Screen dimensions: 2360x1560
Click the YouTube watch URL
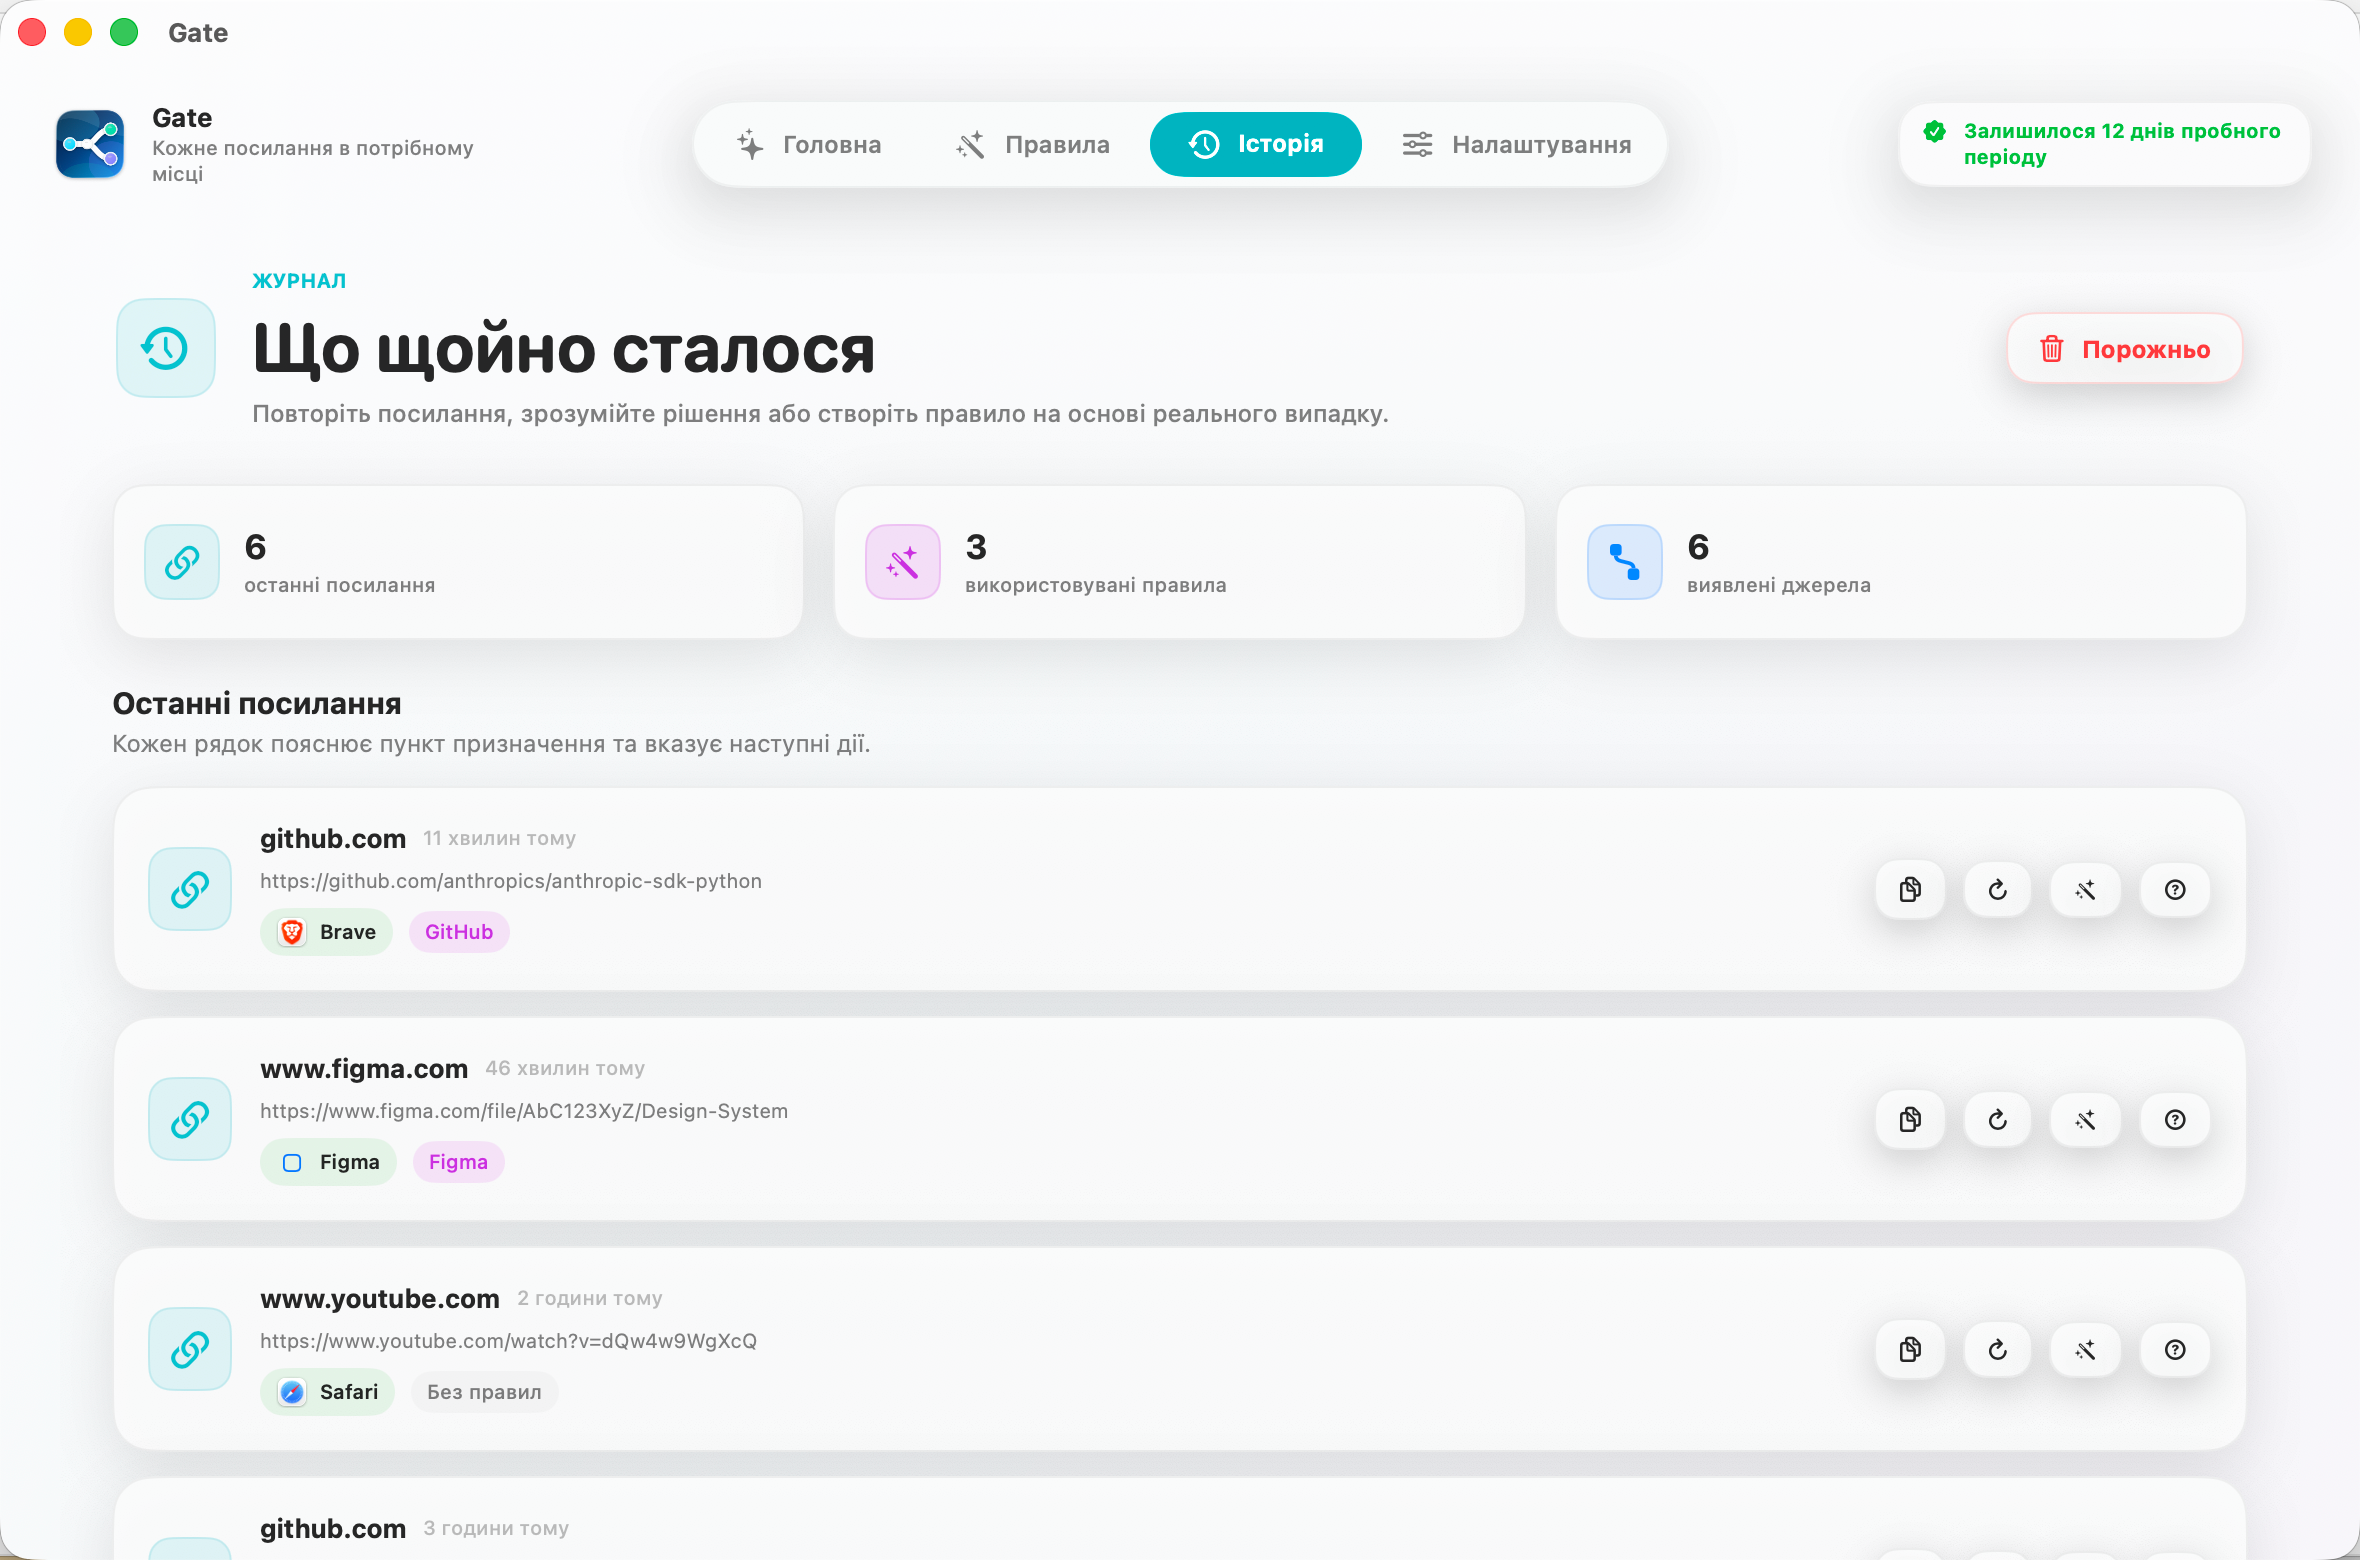pyautogui.click(x=508, y=1341)
